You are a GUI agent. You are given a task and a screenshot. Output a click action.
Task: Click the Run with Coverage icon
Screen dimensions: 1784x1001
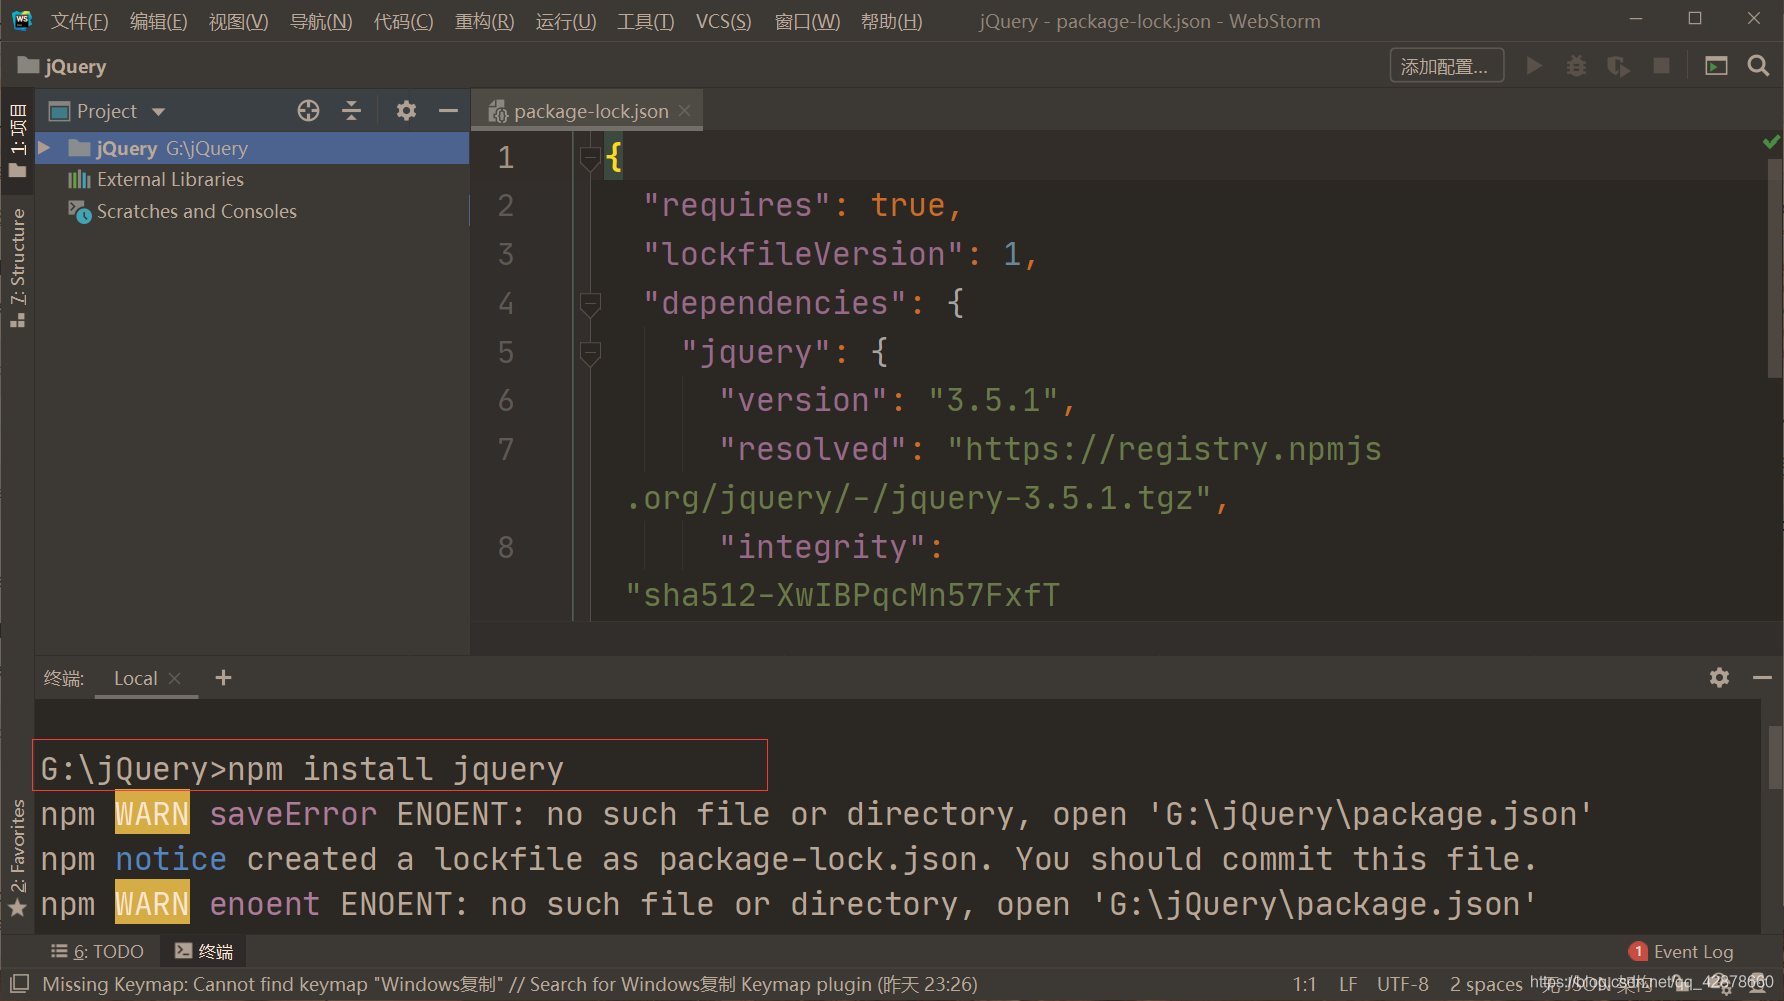coord(1618,66)
